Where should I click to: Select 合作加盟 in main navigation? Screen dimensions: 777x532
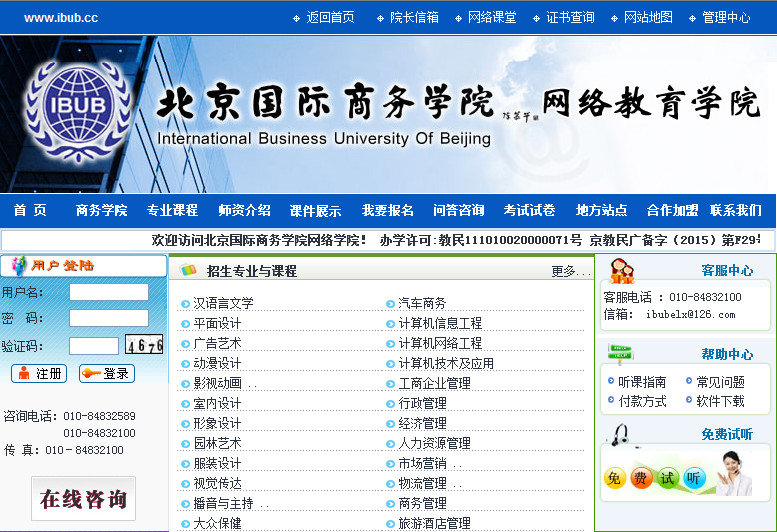pyautogui.click(x=672, y=210)
